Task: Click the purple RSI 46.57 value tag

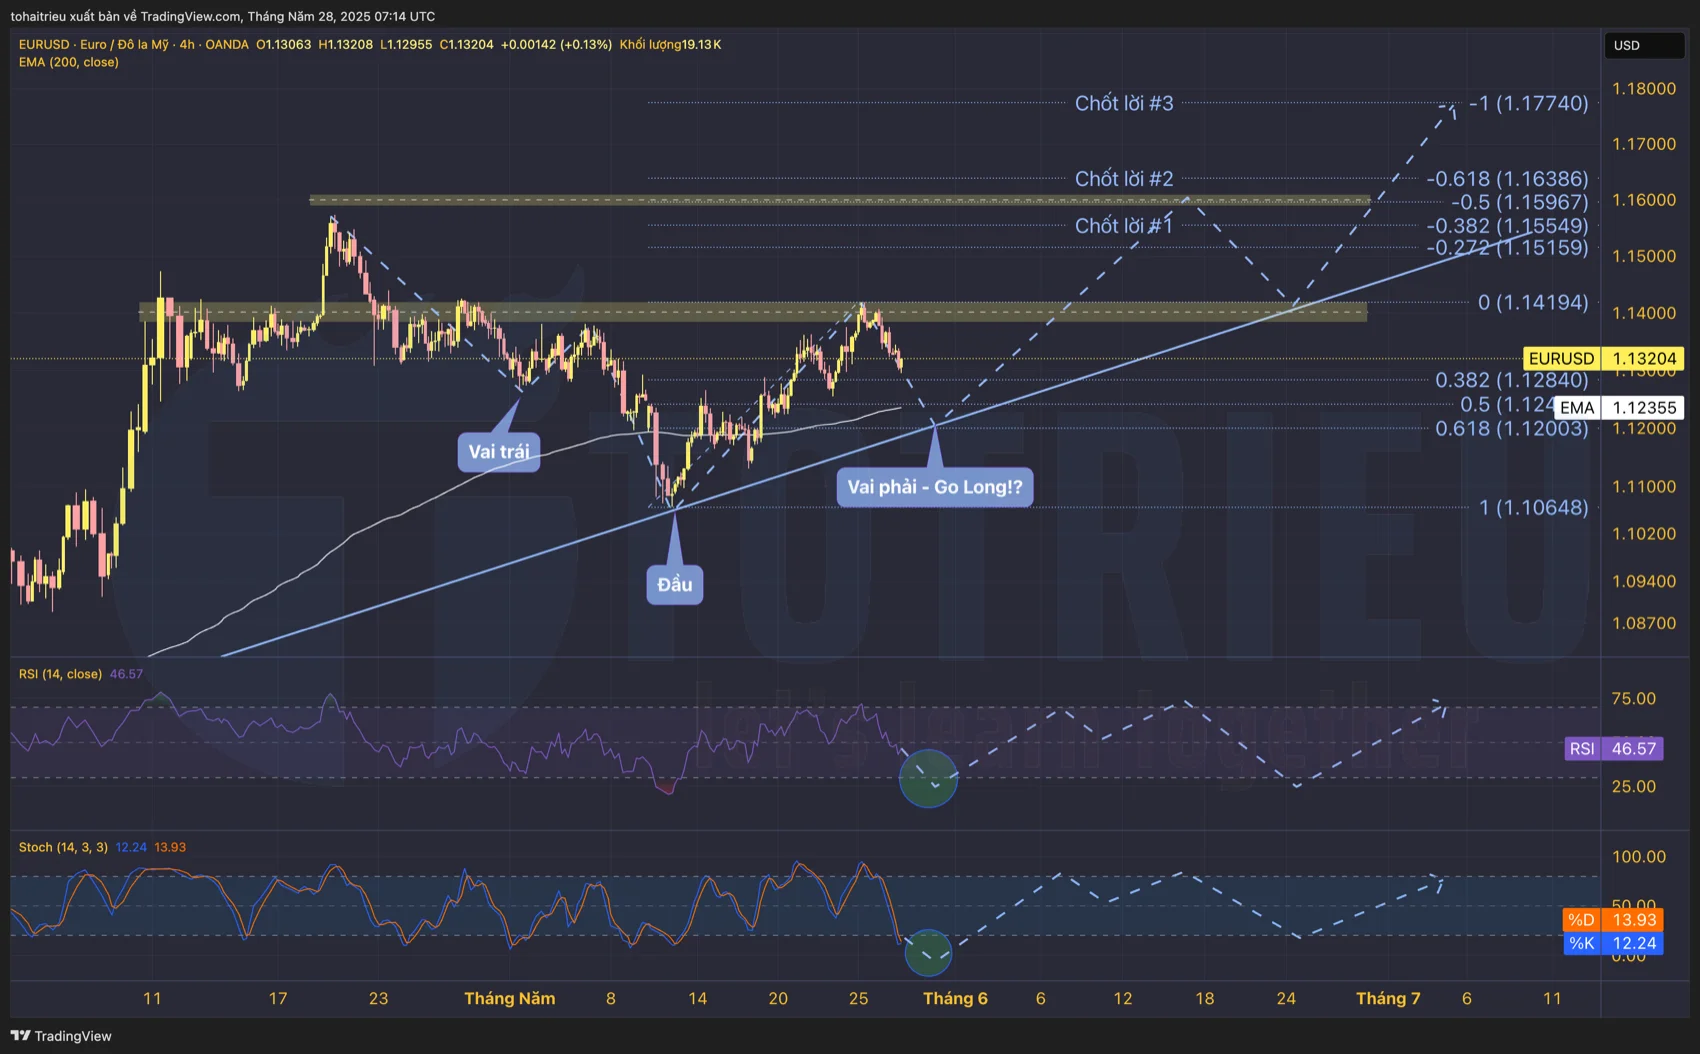Action: click(1614, 748)
